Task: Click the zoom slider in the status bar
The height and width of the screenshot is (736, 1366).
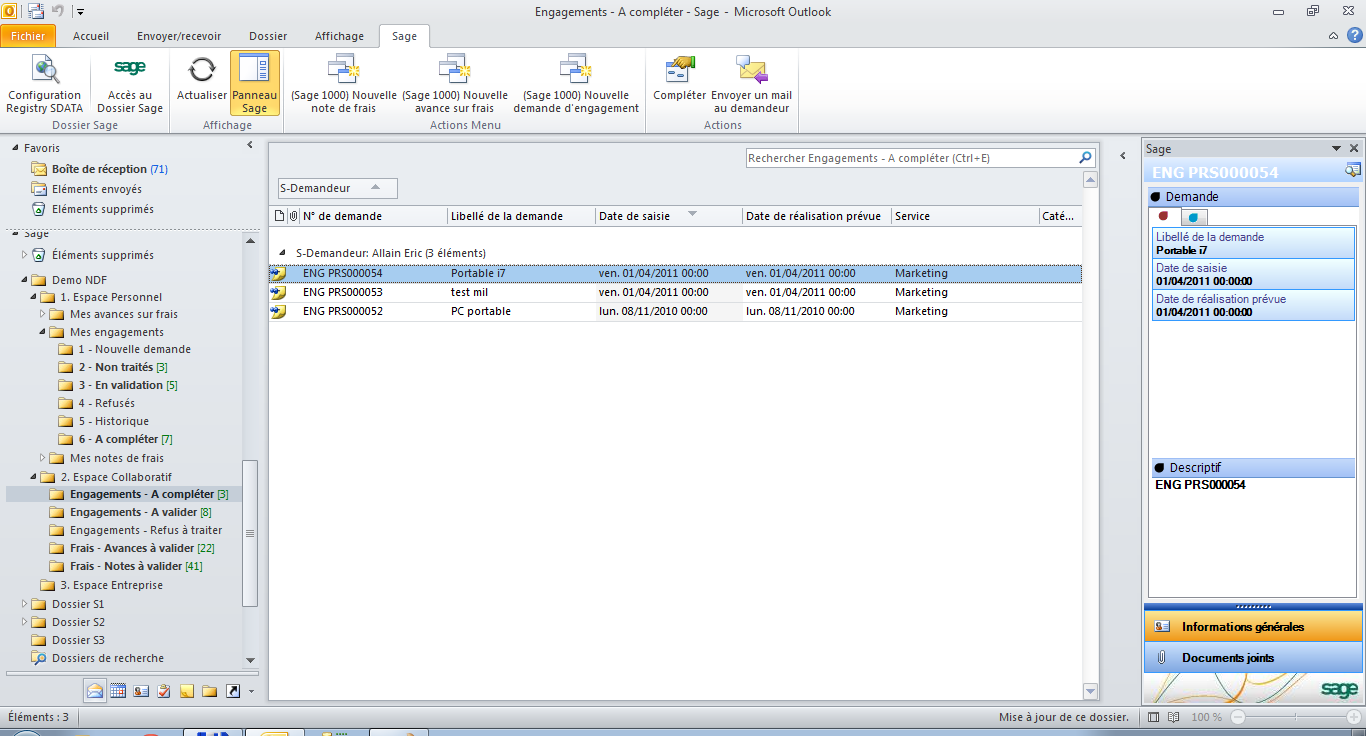Action: [1296, 717]
